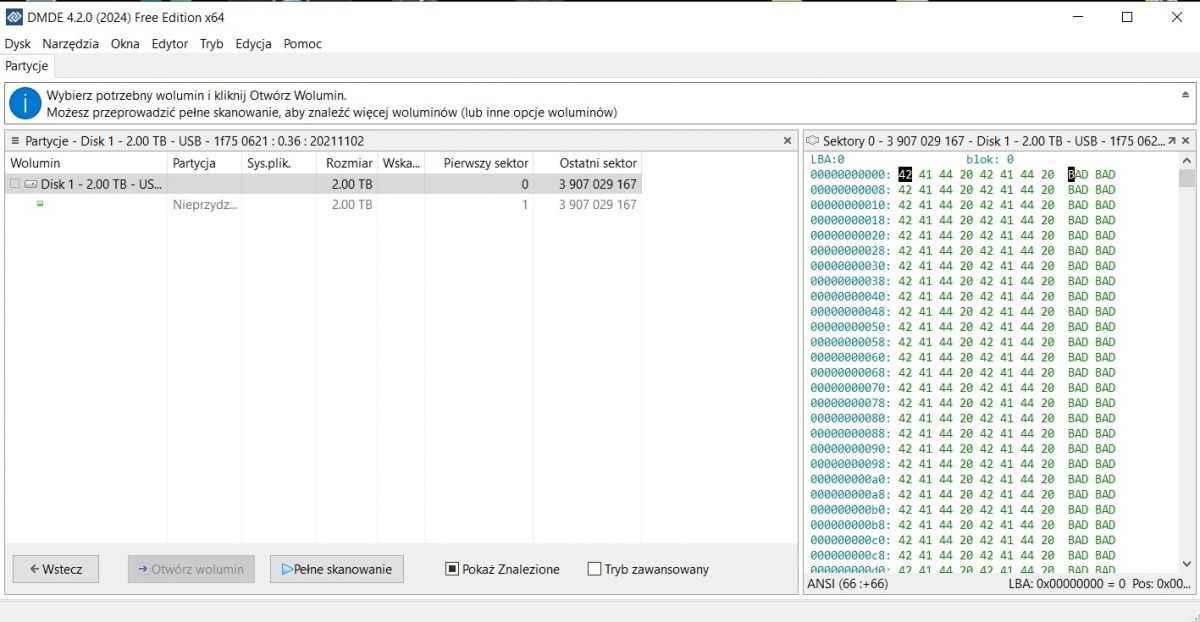Collapse the hint banner with the small arrow
Viewport: 1200px width, 622px height.
1186,94
